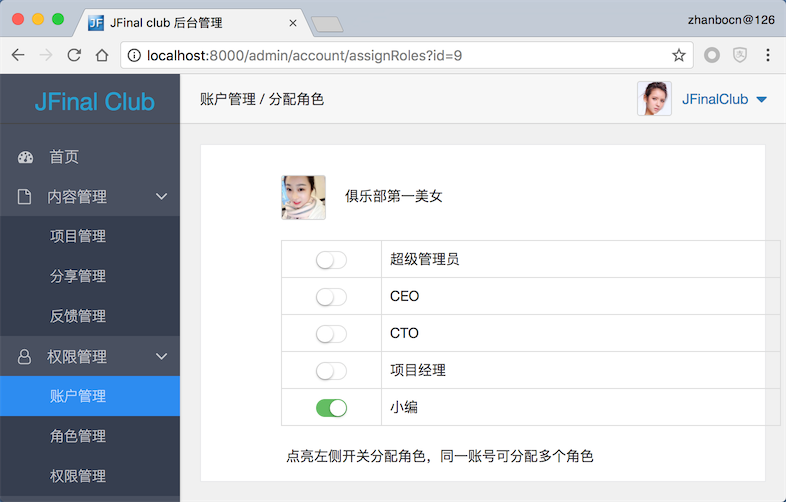The height and width of the screenshot is (502, 786).
Task: Click the JFinalClub admin avatar thumbnail
Action: point(654,99)
